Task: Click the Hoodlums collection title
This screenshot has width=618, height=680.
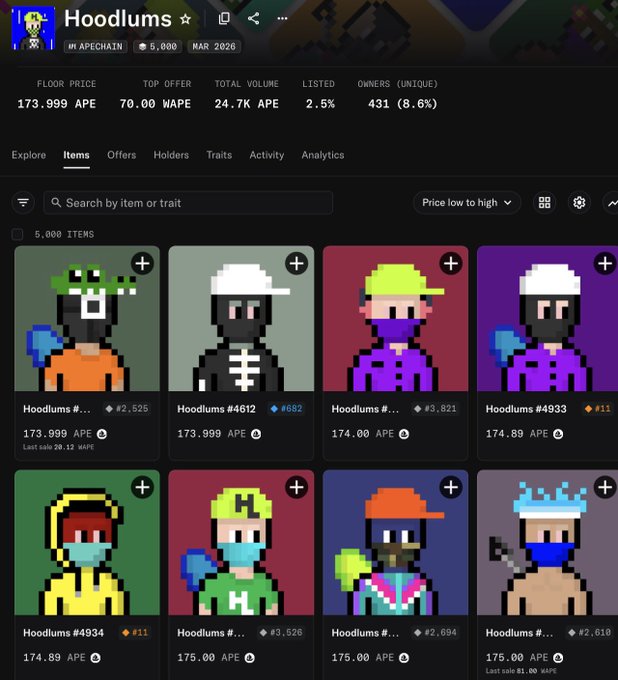Action: coord(118,19)
